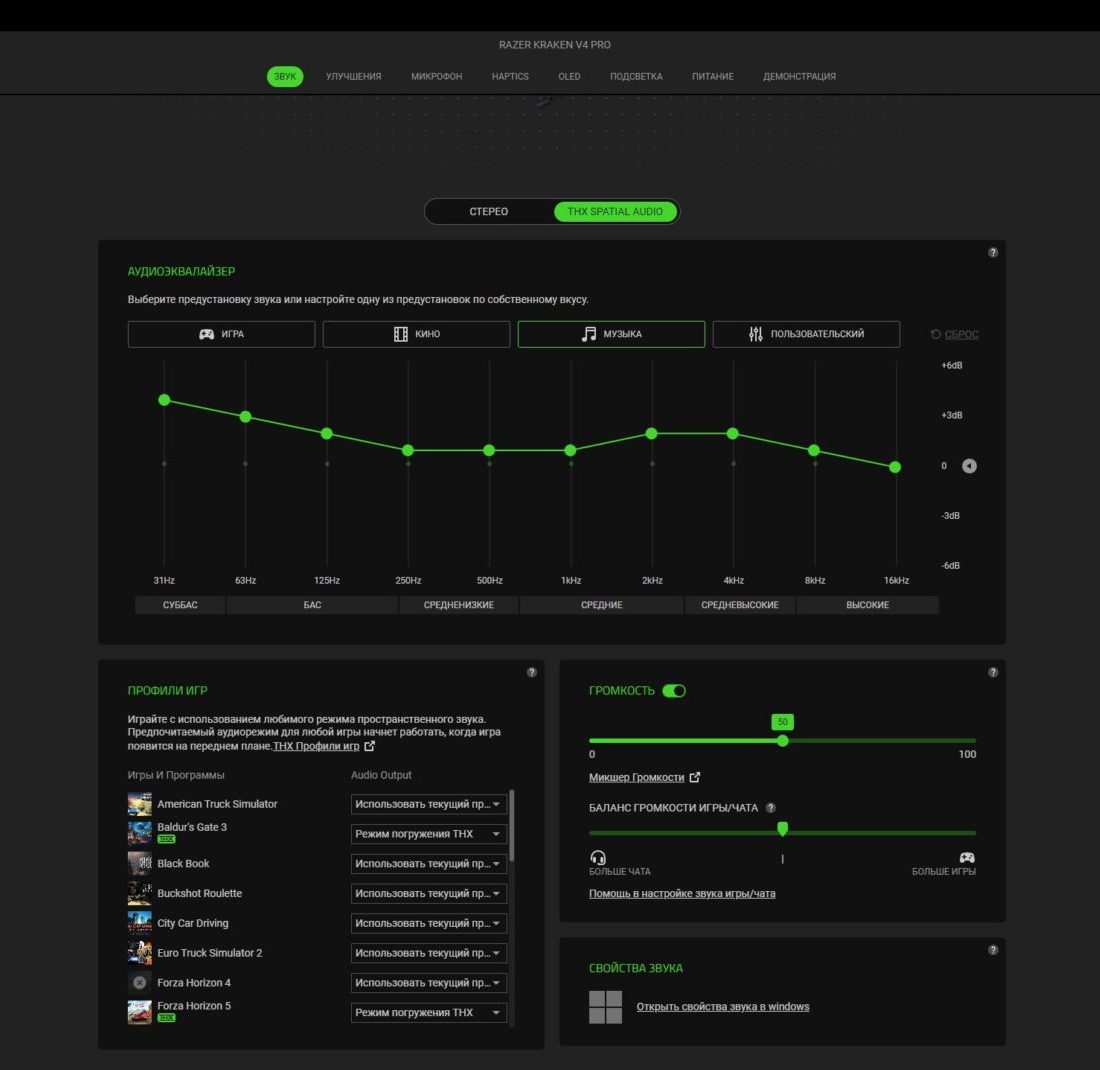This screenshot has height=1070, width=1100.
Task: Toggle the Громкость volume switch
Action: pyautogui.click(x=674, y=691)
